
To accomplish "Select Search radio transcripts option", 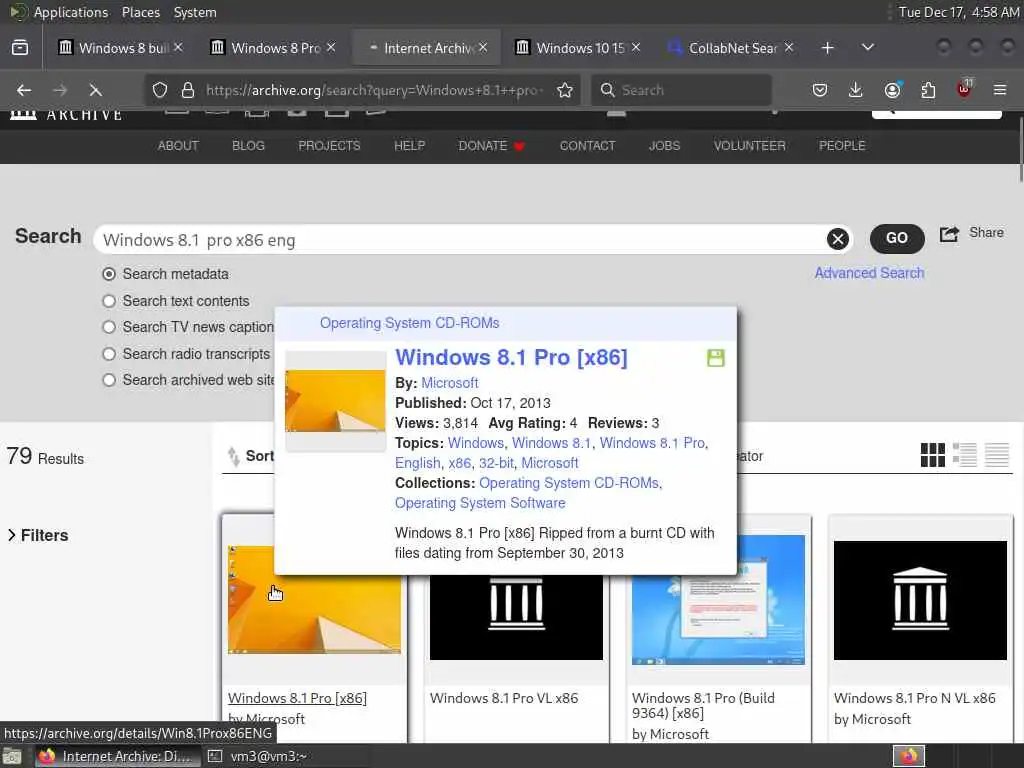I will pos(109,354).
